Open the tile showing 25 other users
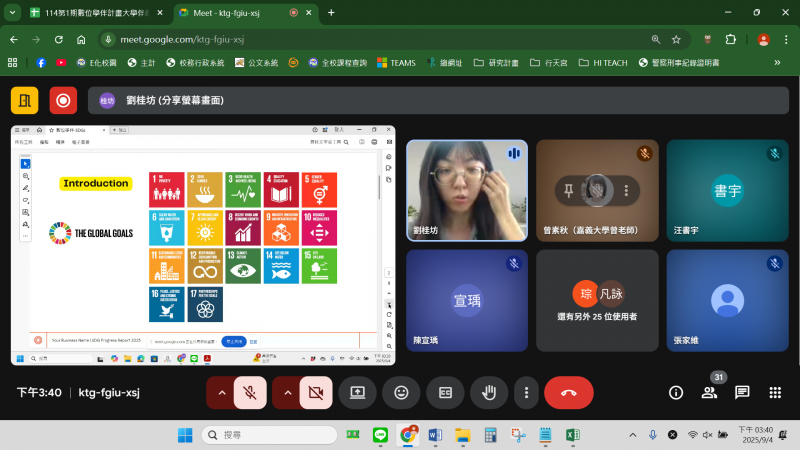Viewport: 800px width, 450px height. coord(597,298)
